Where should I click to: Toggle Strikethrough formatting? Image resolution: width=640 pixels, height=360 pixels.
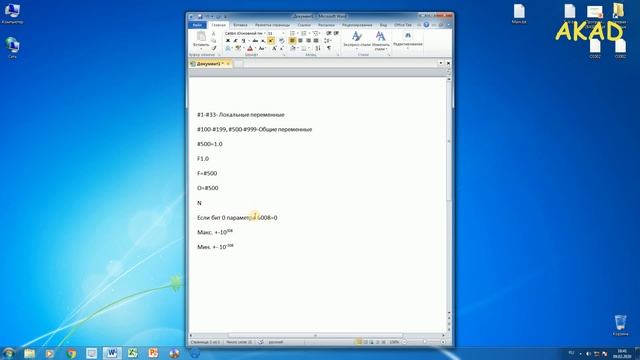point(255,40)
